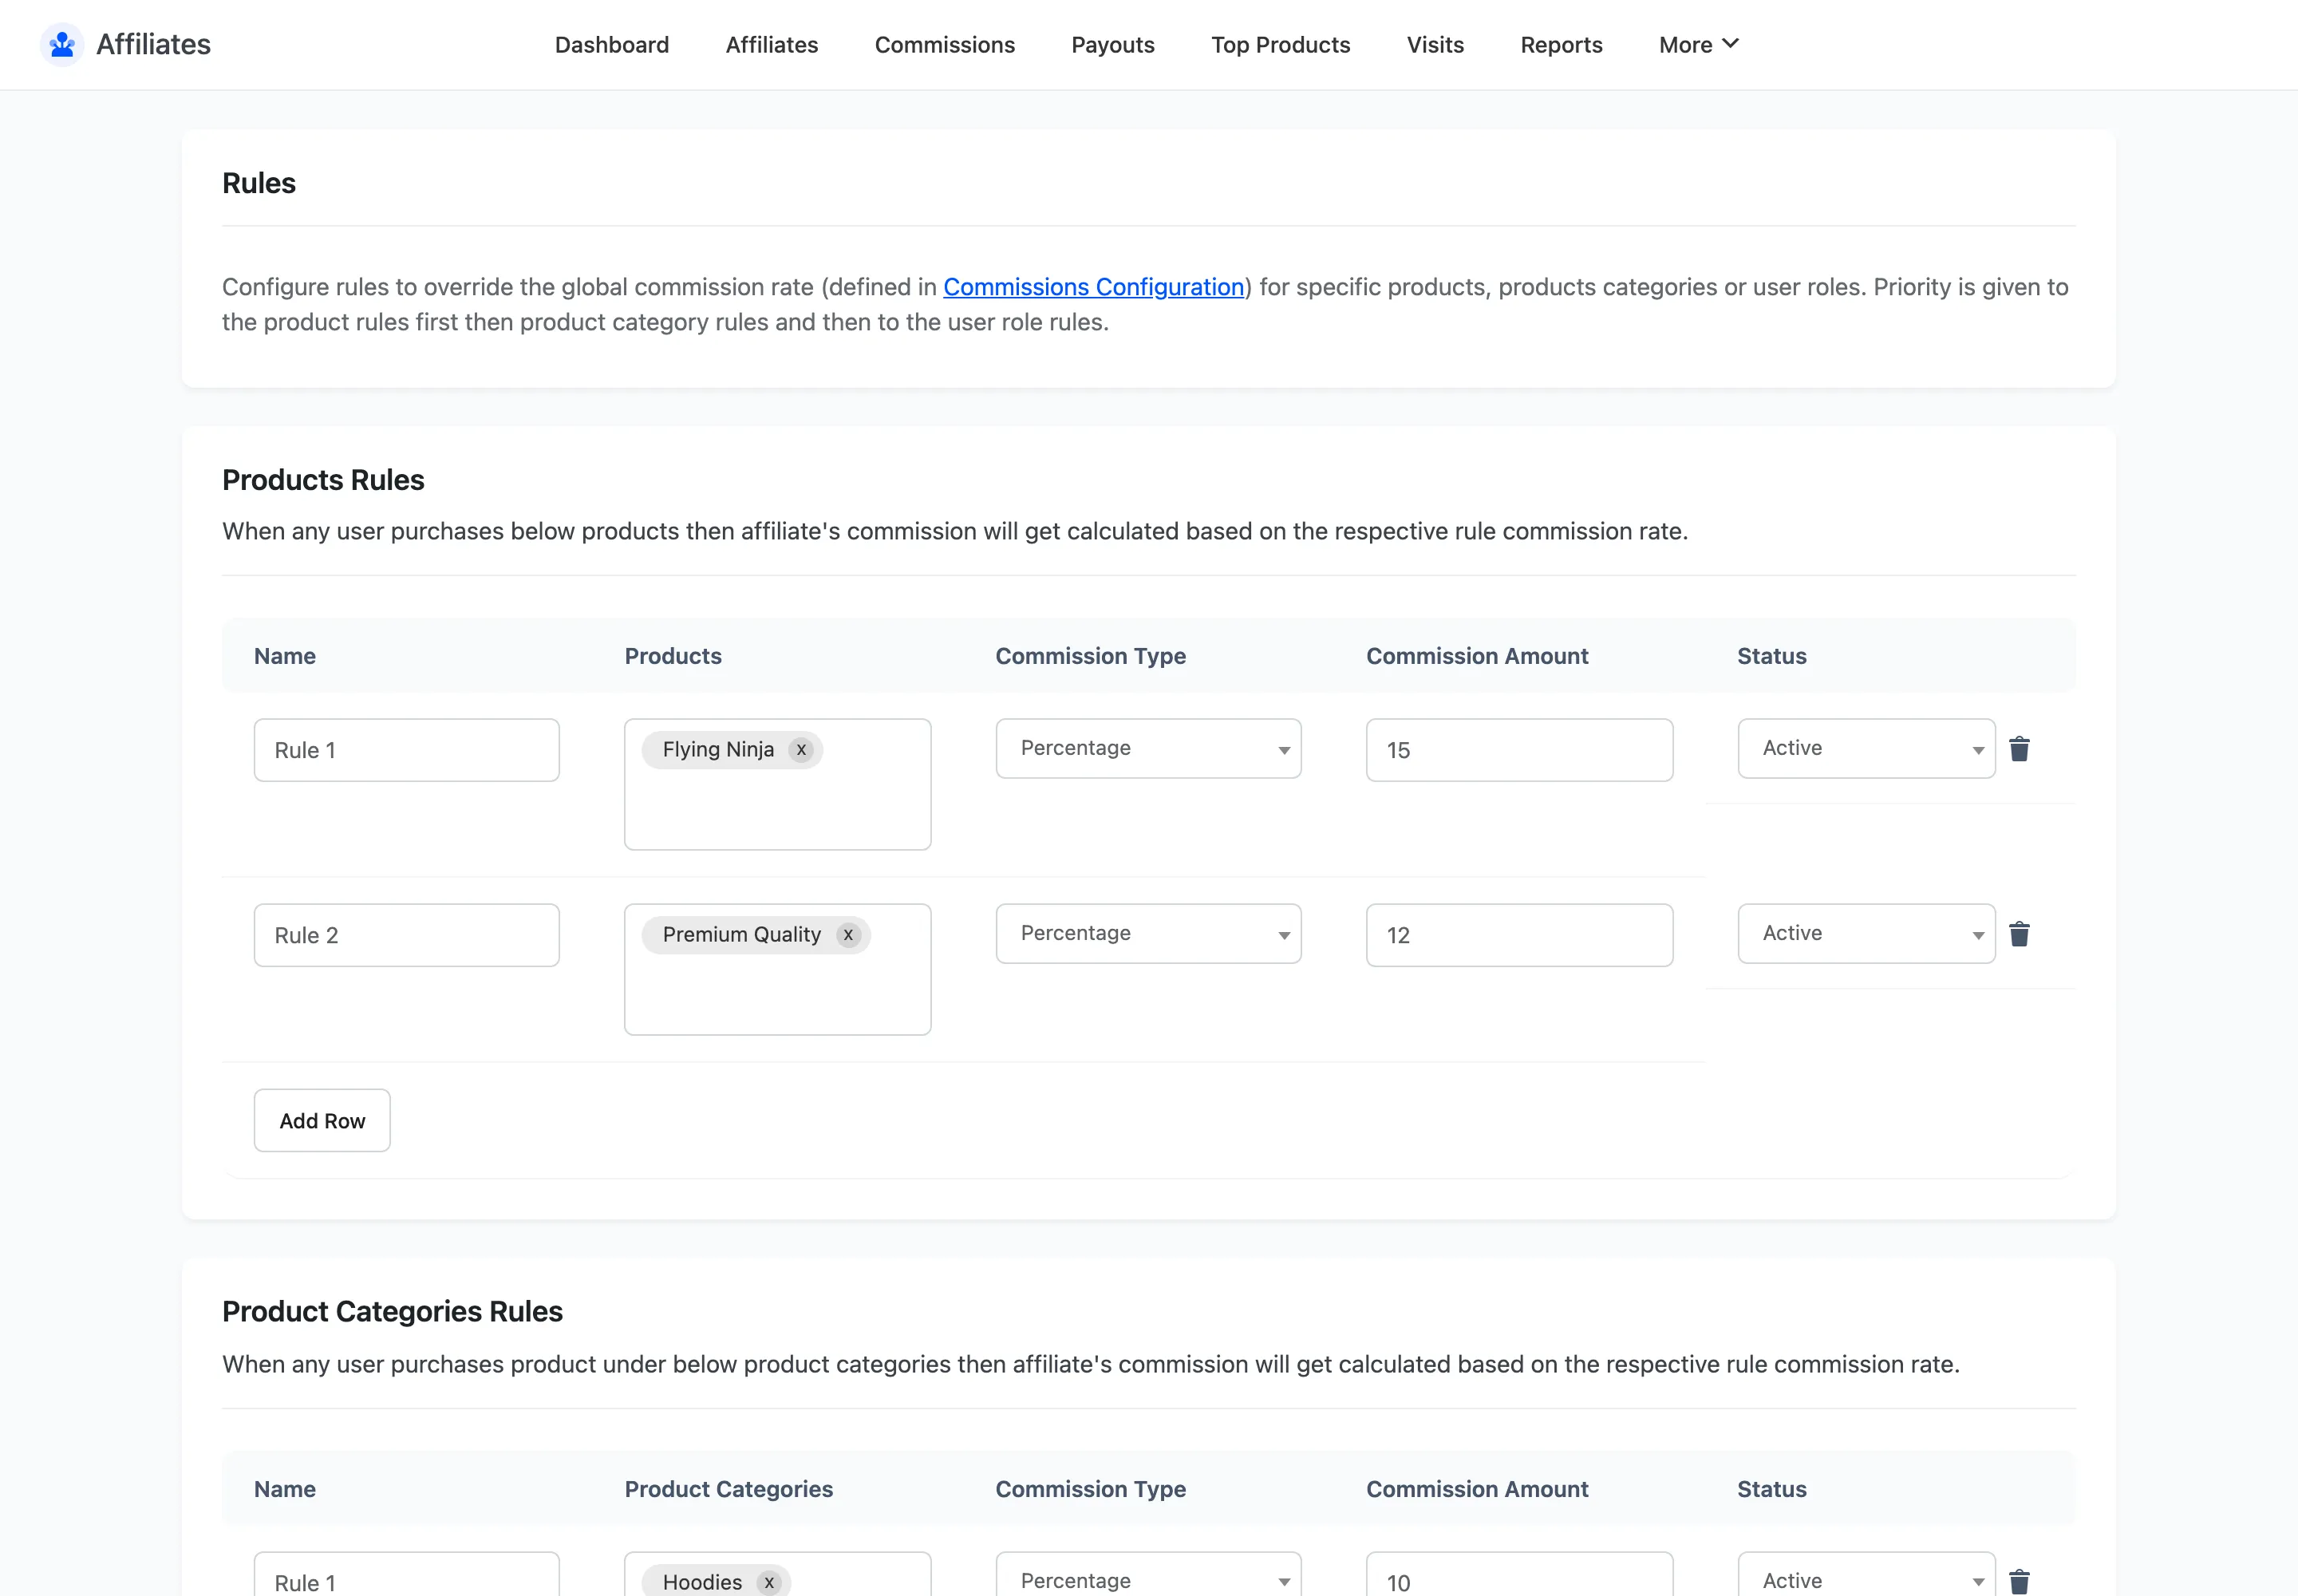The image size is (2298, 1596).
Task: Edit commission amount field showing 10
Action: tap(1519, 1575)
